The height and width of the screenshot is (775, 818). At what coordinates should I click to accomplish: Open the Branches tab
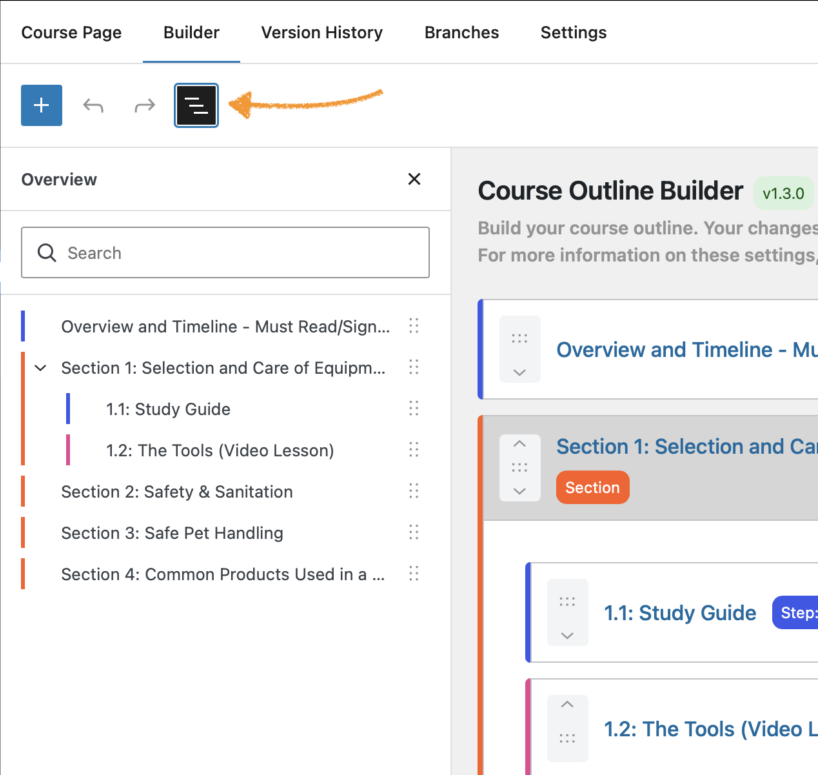click(x=462, y=32)
